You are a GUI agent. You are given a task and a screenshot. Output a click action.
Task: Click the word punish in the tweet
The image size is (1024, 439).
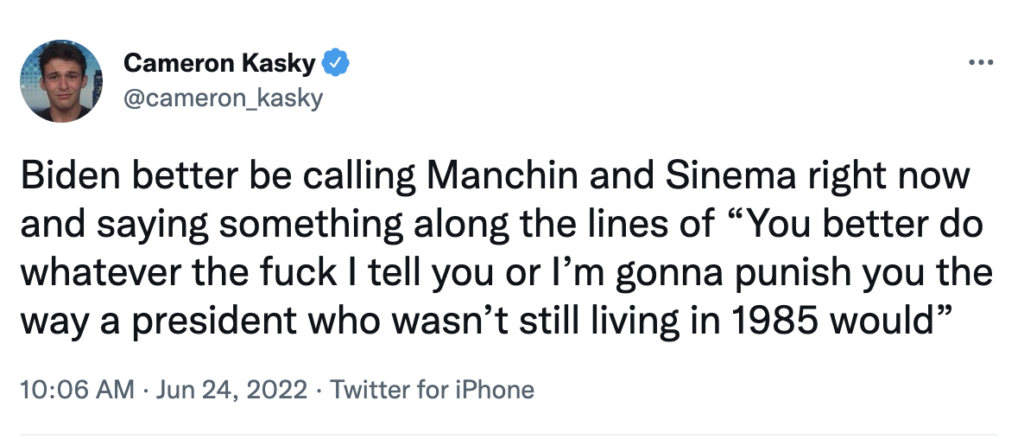747,274
